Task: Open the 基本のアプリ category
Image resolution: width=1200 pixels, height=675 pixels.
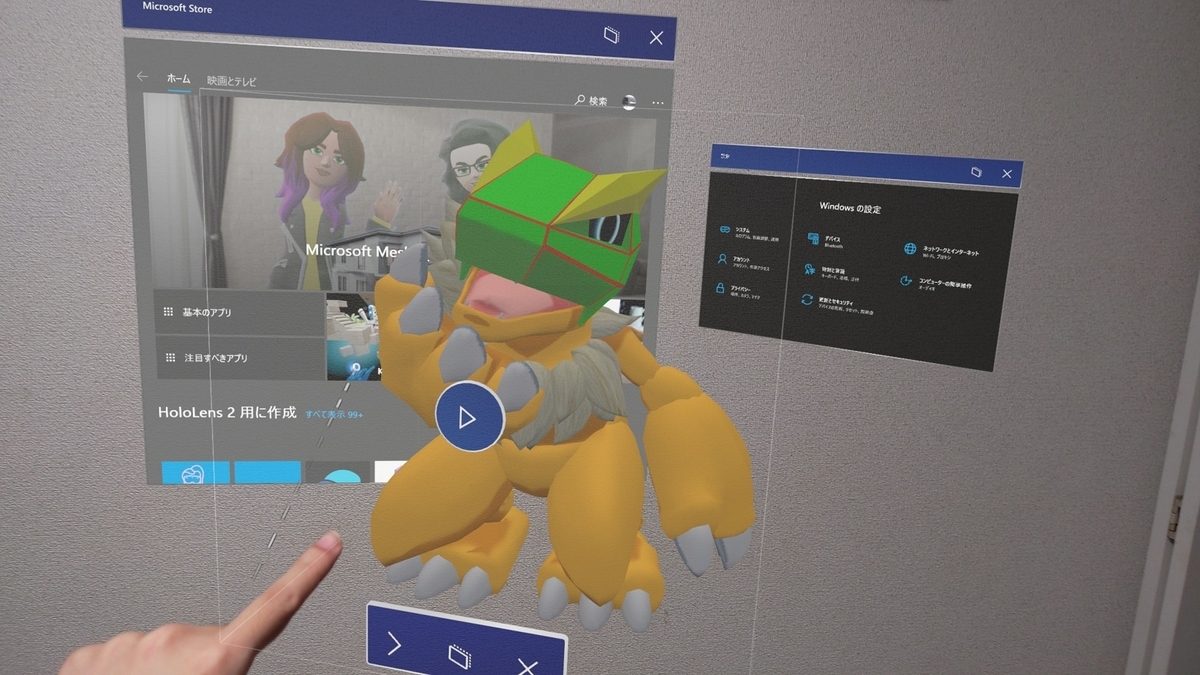Action: [240, 313]
